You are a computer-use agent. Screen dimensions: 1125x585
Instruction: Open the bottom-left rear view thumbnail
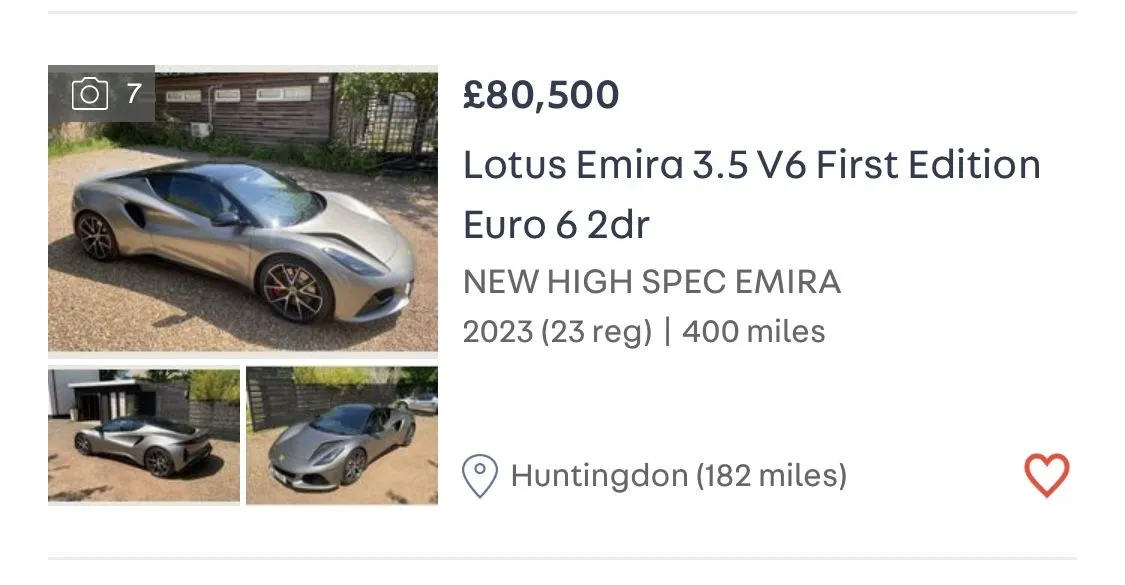tap(143, 436)
